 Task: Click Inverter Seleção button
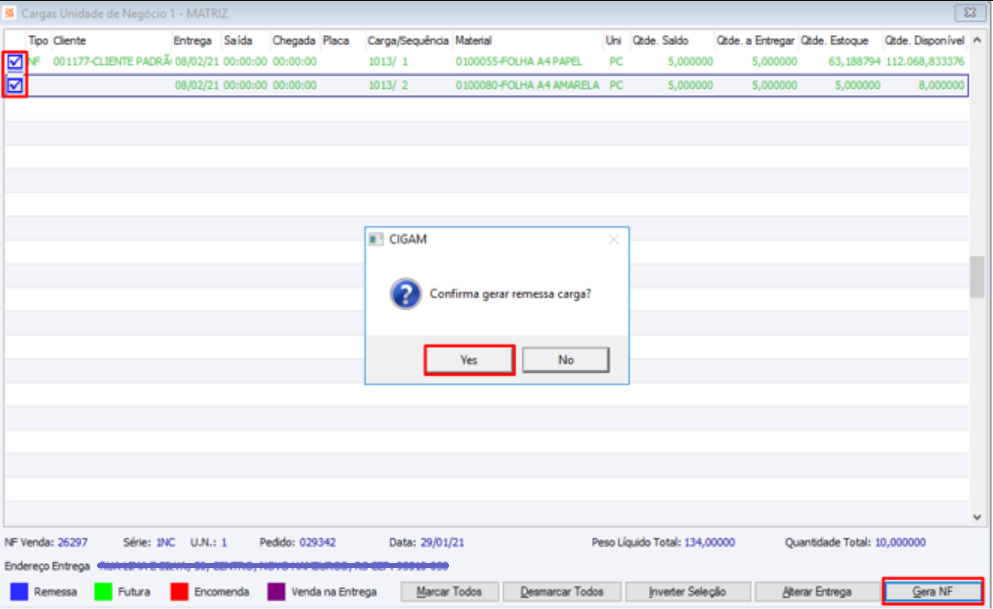tap(687, 591)
